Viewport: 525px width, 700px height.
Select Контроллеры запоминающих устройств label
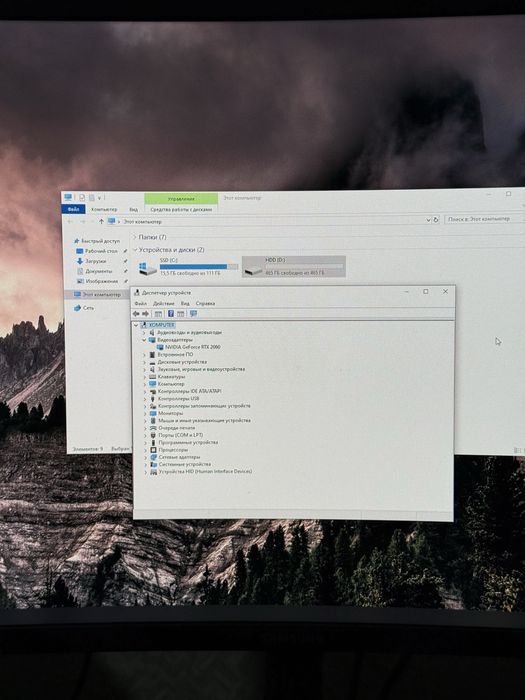(x=204, y=406)
